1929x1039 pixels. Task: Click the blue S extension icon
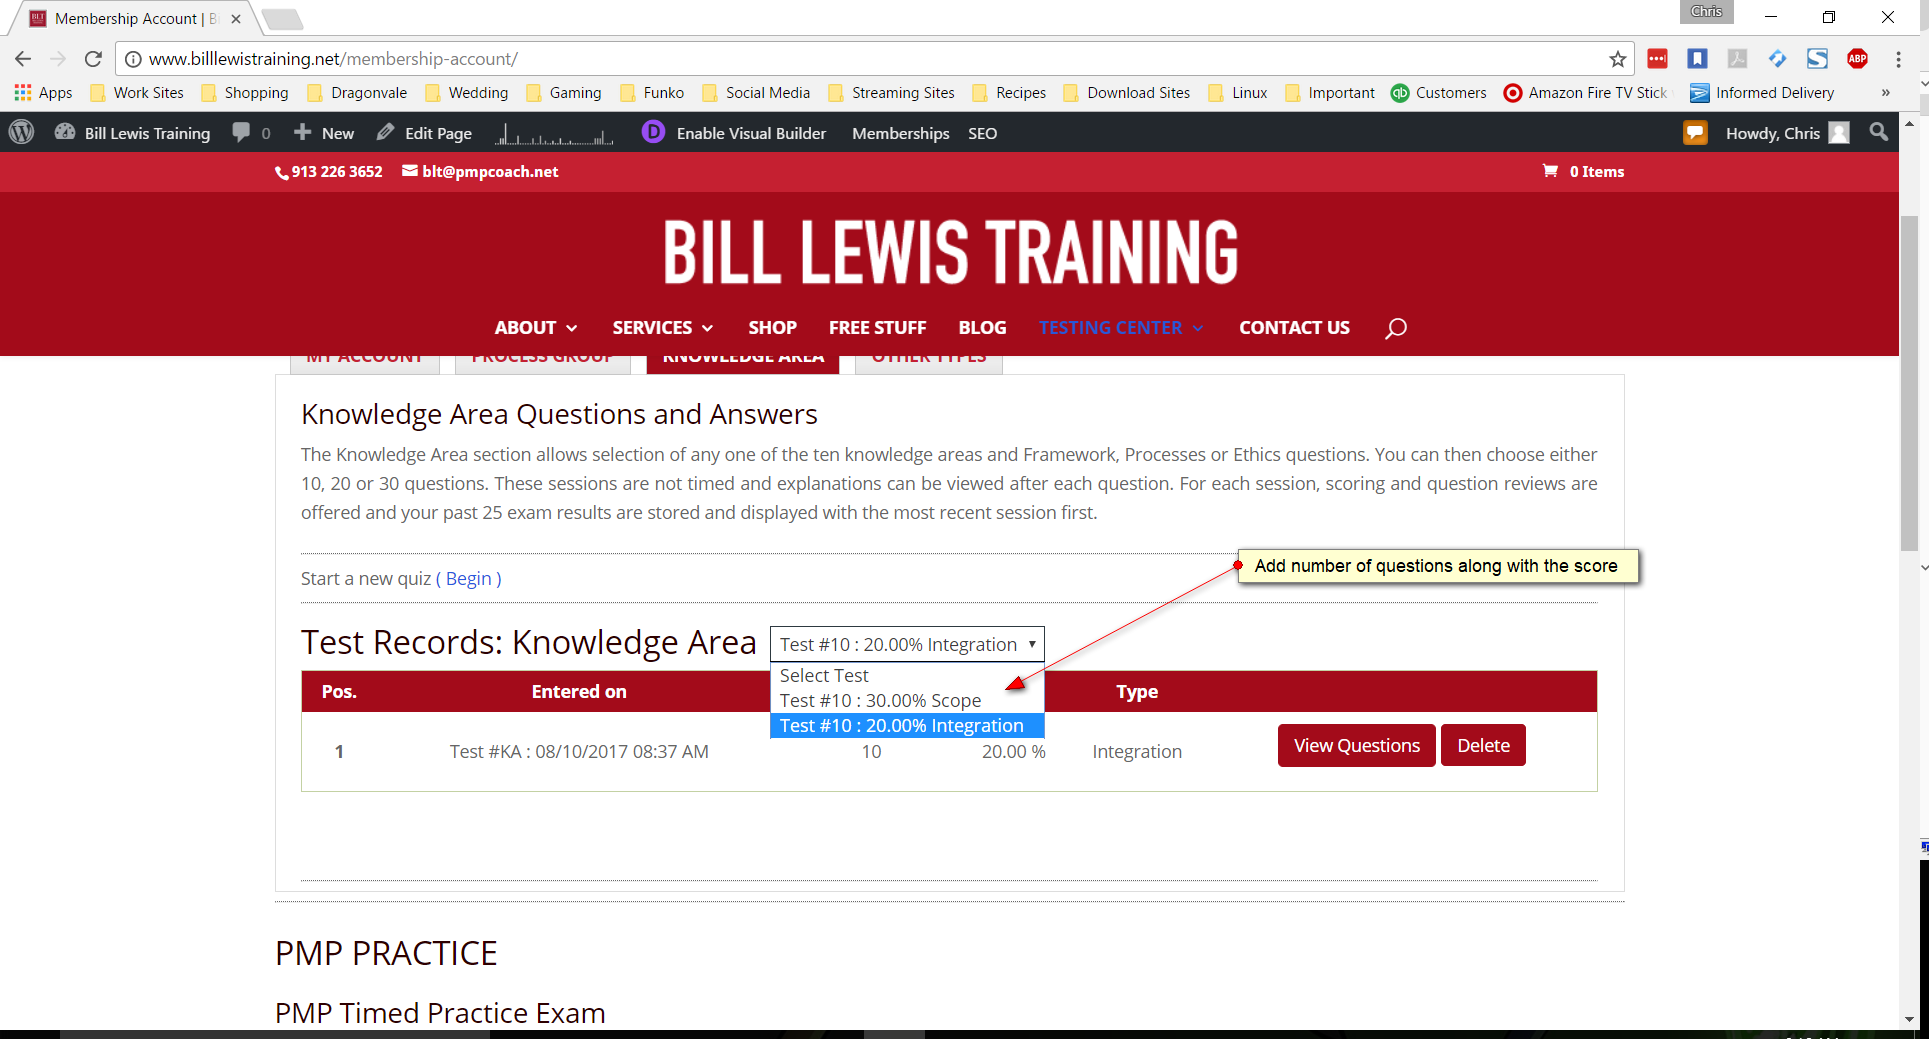pyautogui.click(x=1817, y=59)
